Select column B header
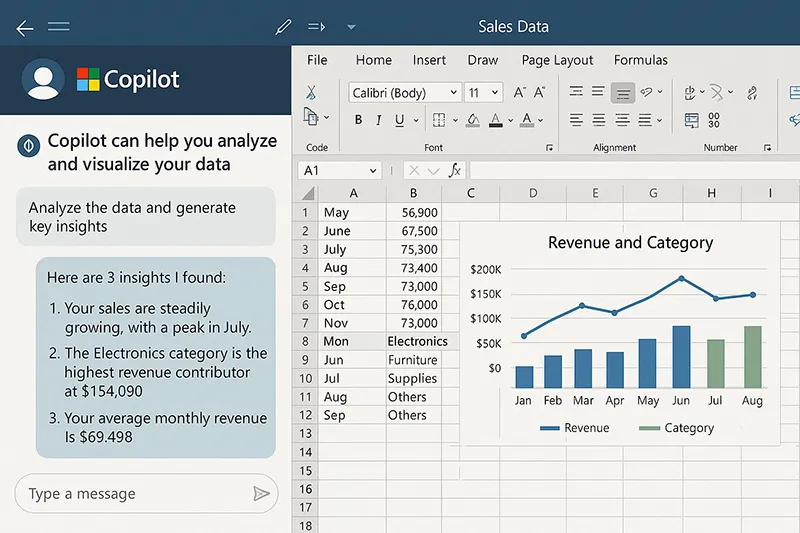Image resolution: width=800 pixels, height=533 pixels. click(x=413, y=193)
